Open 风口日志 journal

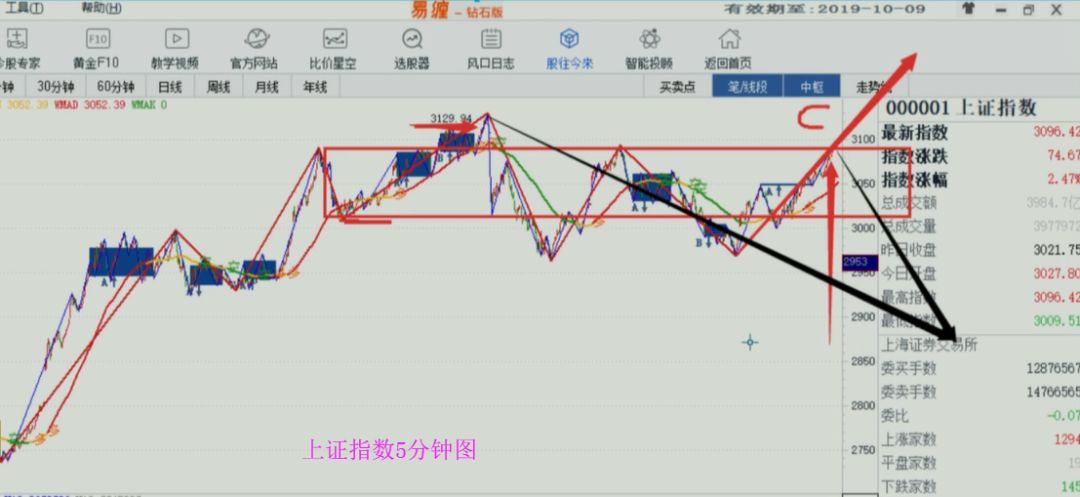coord(490,47)
